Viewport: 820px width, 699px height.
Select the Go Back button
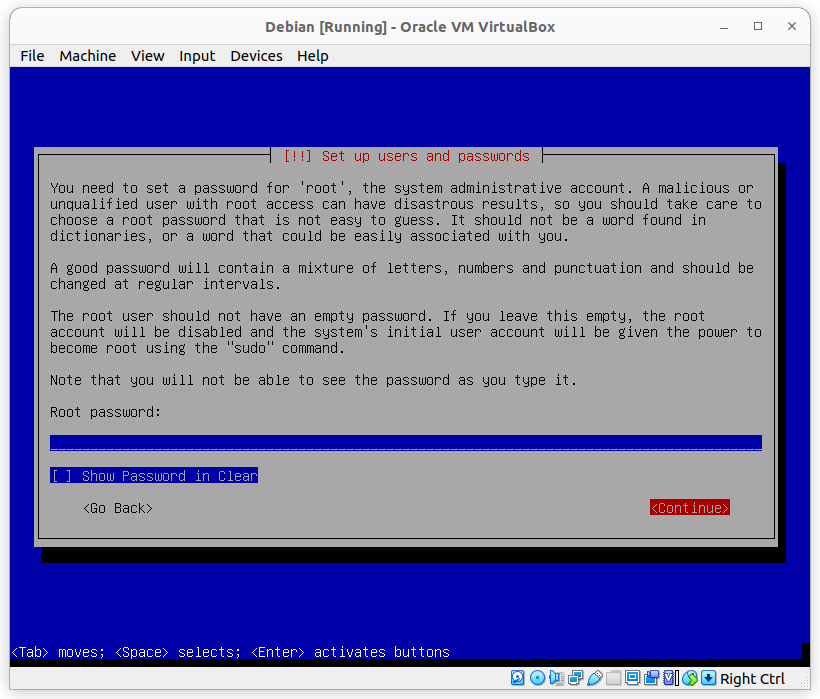(x=117, y=507)
